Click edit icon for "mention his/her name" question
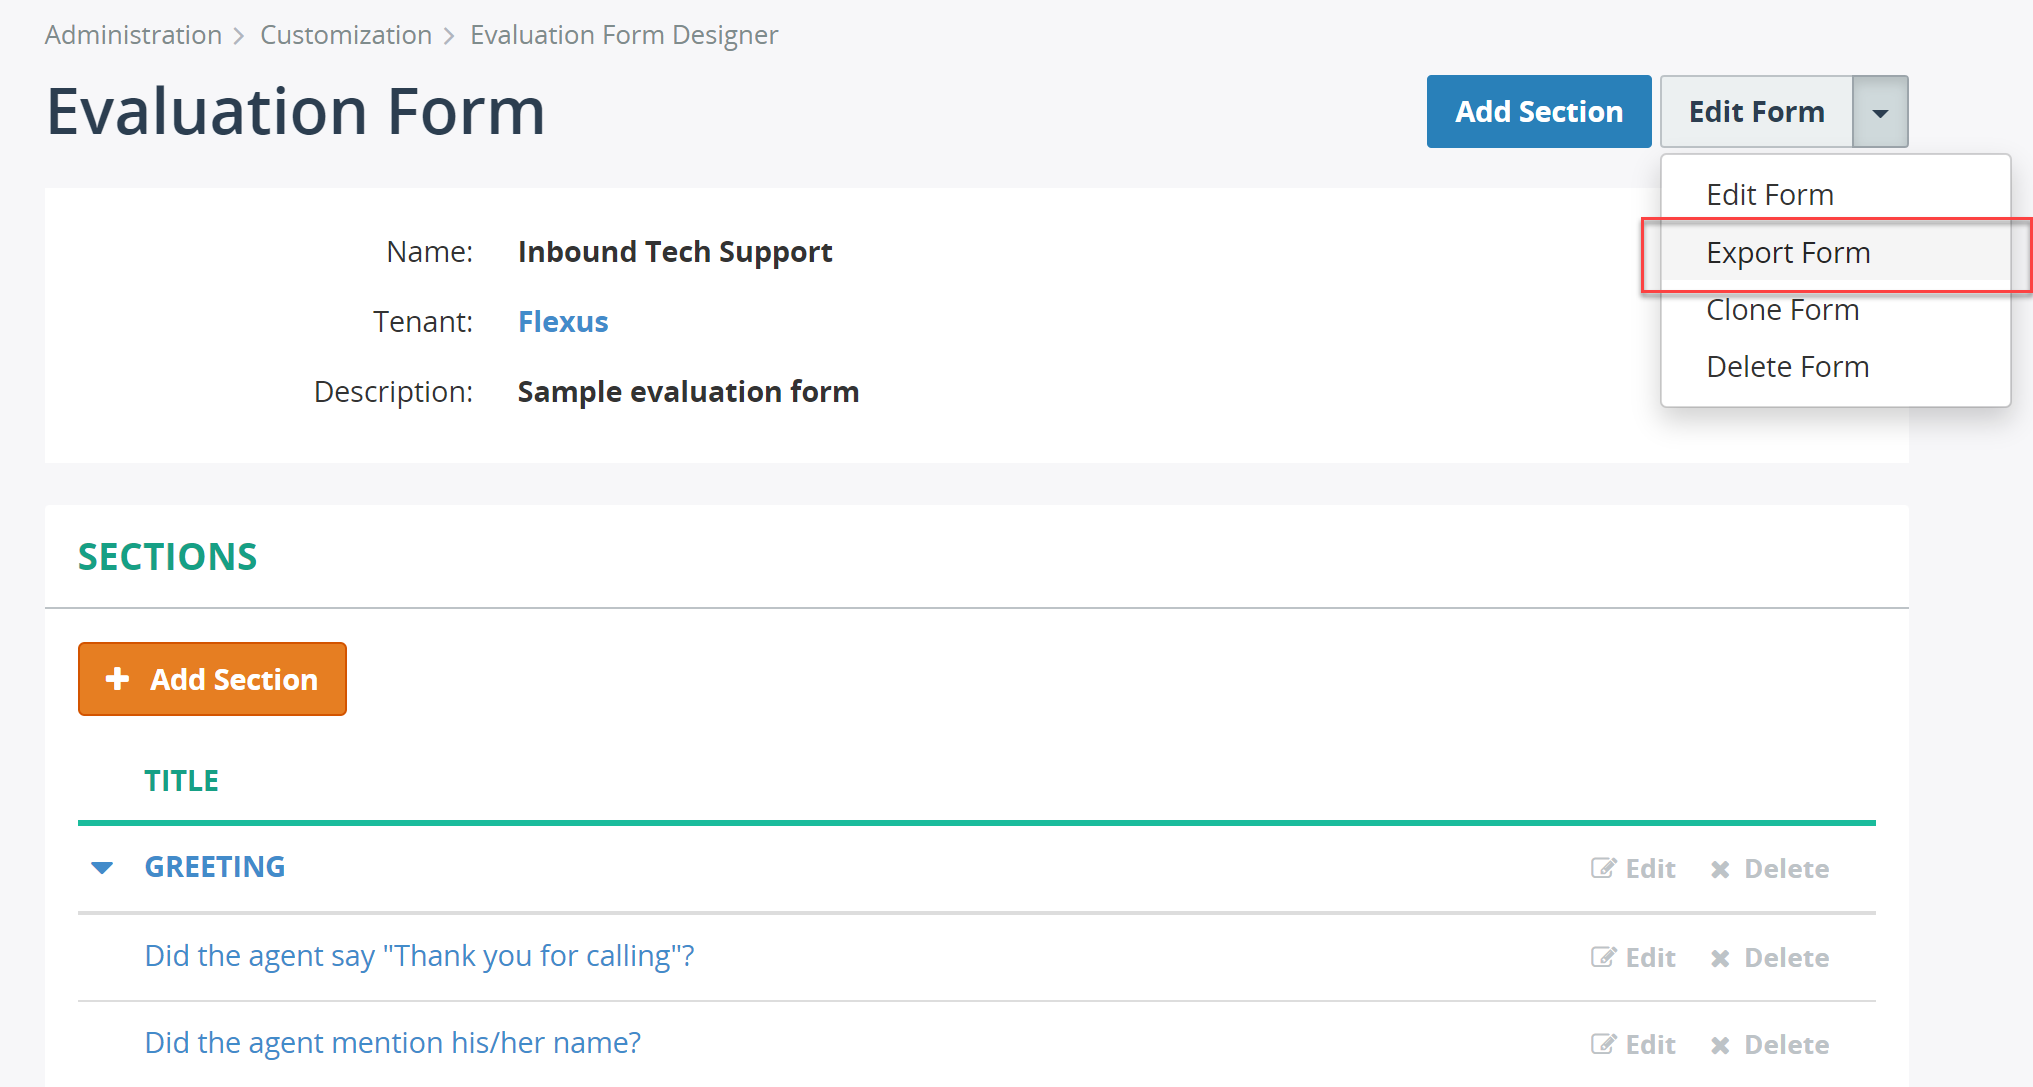Image resolution: width=2033 pixels, height=1087 pixels. point(1603,1044)
